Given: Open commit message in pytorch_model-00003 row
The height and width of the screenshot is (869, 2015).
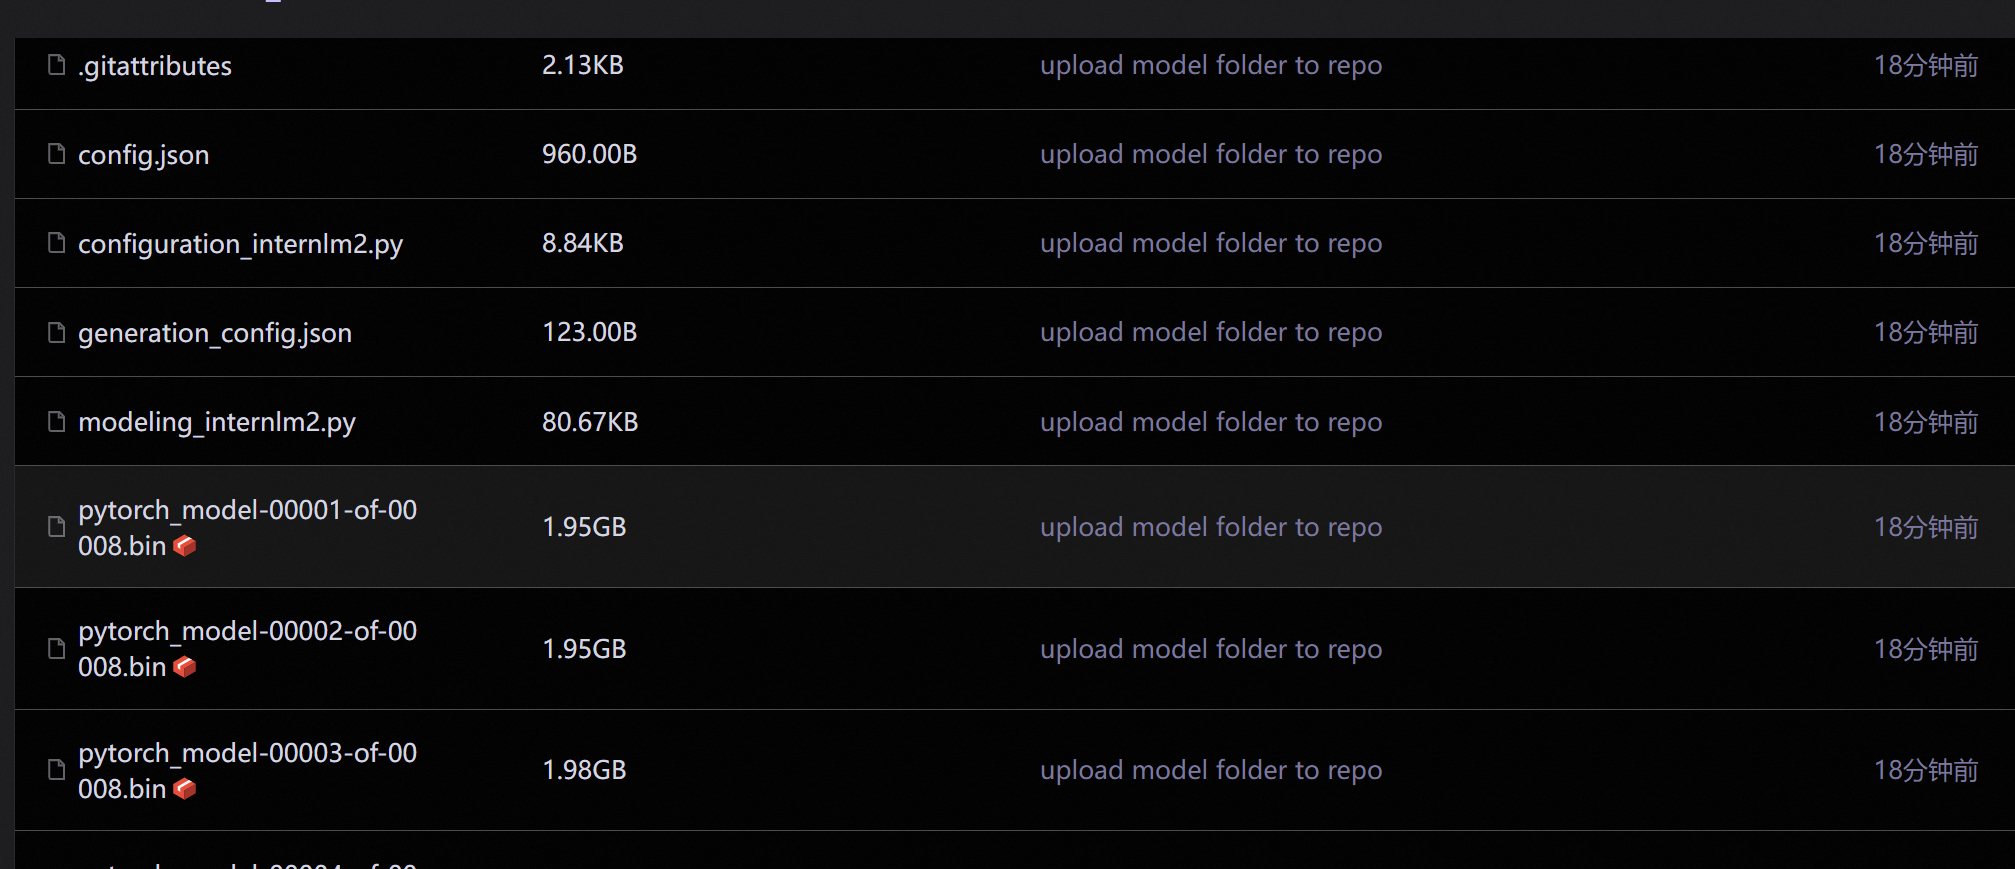Looking at the screenshot, I should (x=1211, y=770).
